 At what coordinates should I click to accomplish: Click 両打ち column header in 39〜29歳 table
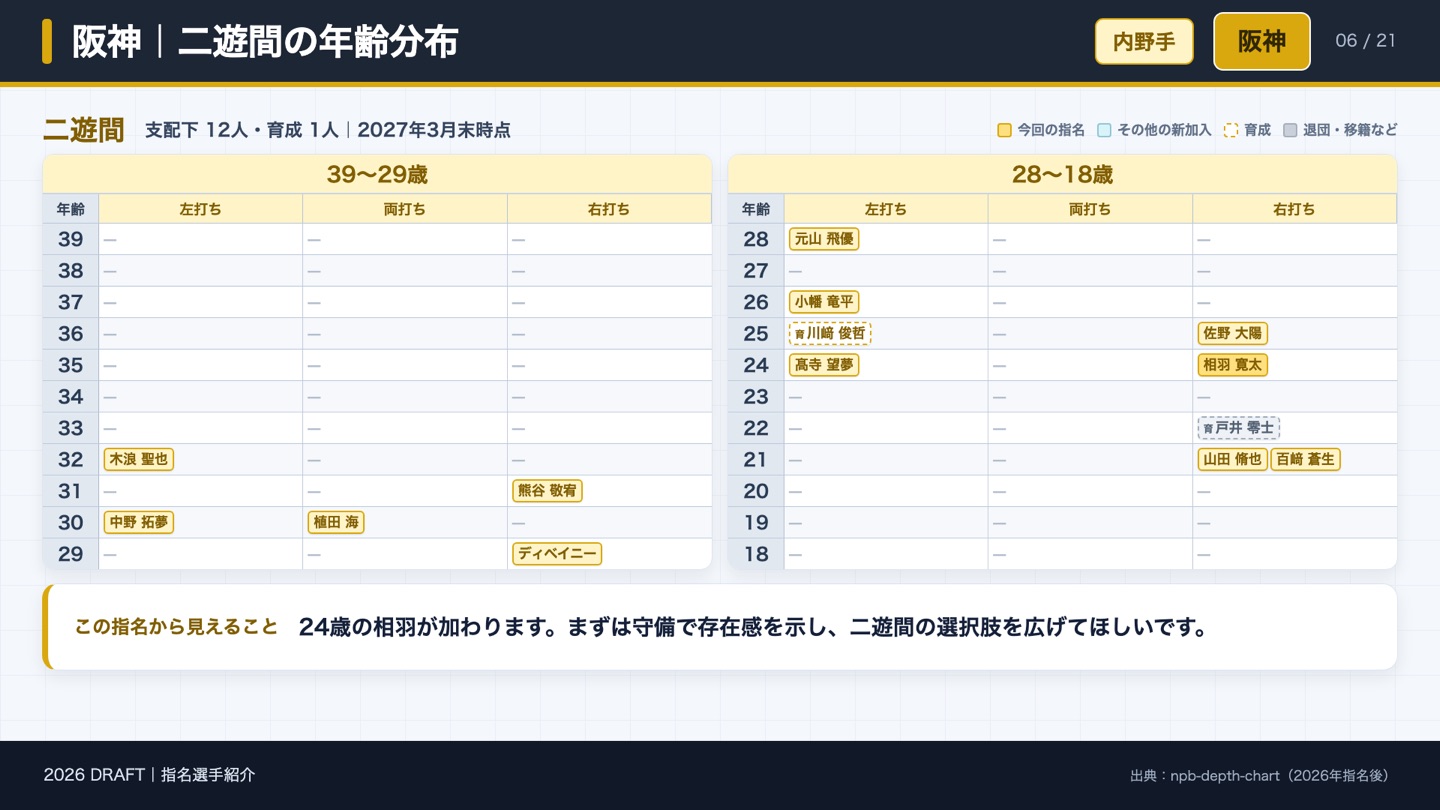pyautogui.click(x=405, y=209)
